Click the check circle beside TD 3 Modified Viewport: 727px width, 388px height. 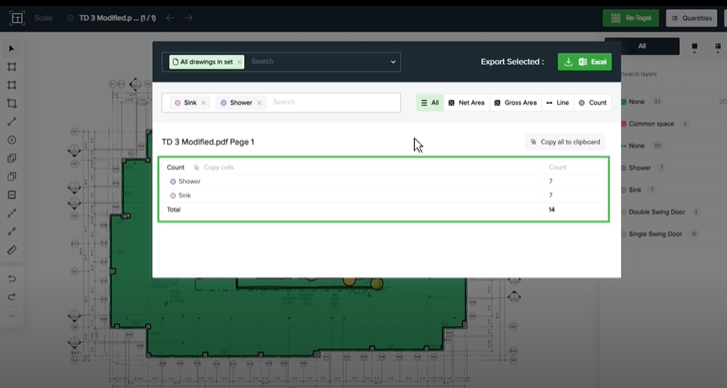point(70,18)
